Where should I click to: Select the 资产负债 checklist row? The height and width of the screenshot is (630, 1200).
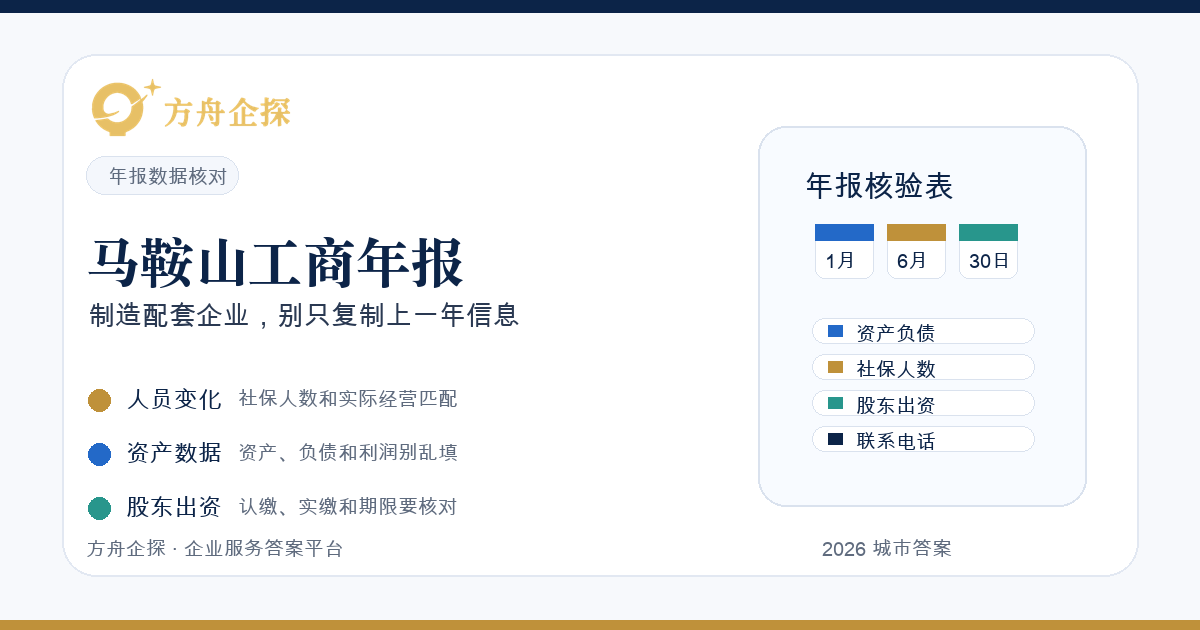(x=923, y=331)
